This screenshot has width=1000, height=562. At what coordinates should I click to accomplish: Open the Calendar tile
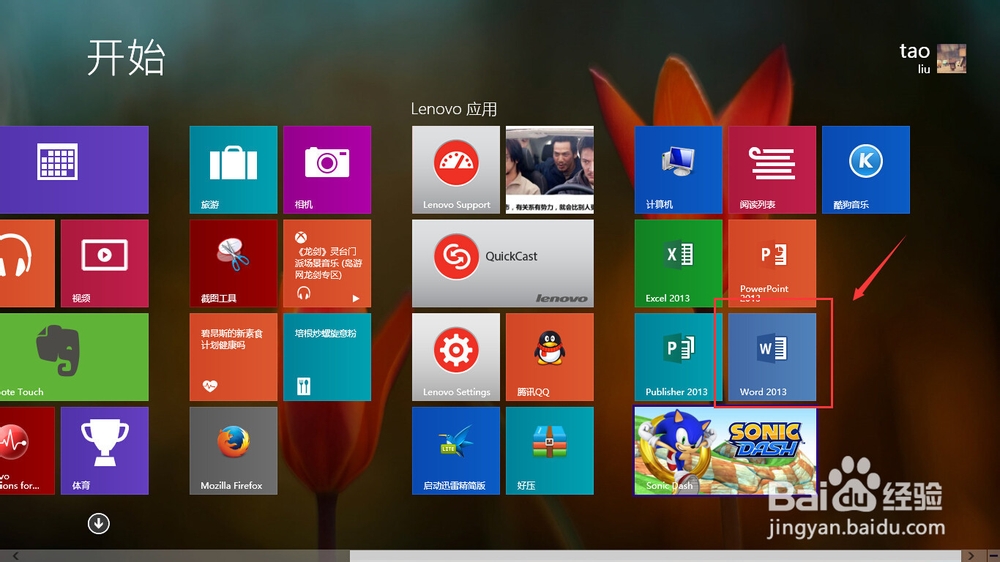pos(74,170)
